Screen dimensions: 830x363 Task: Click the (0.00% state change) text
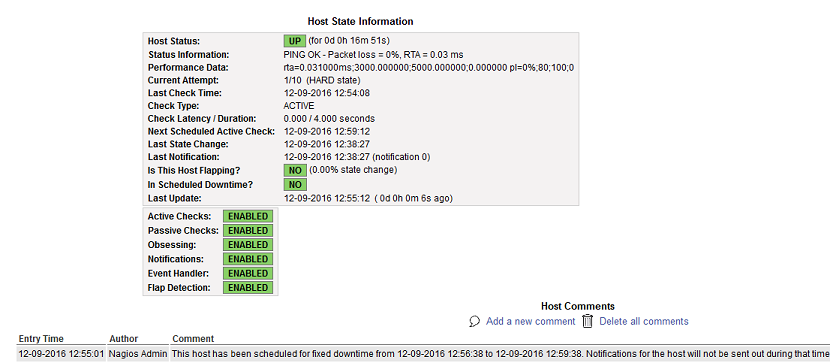(x=353, y=170)
